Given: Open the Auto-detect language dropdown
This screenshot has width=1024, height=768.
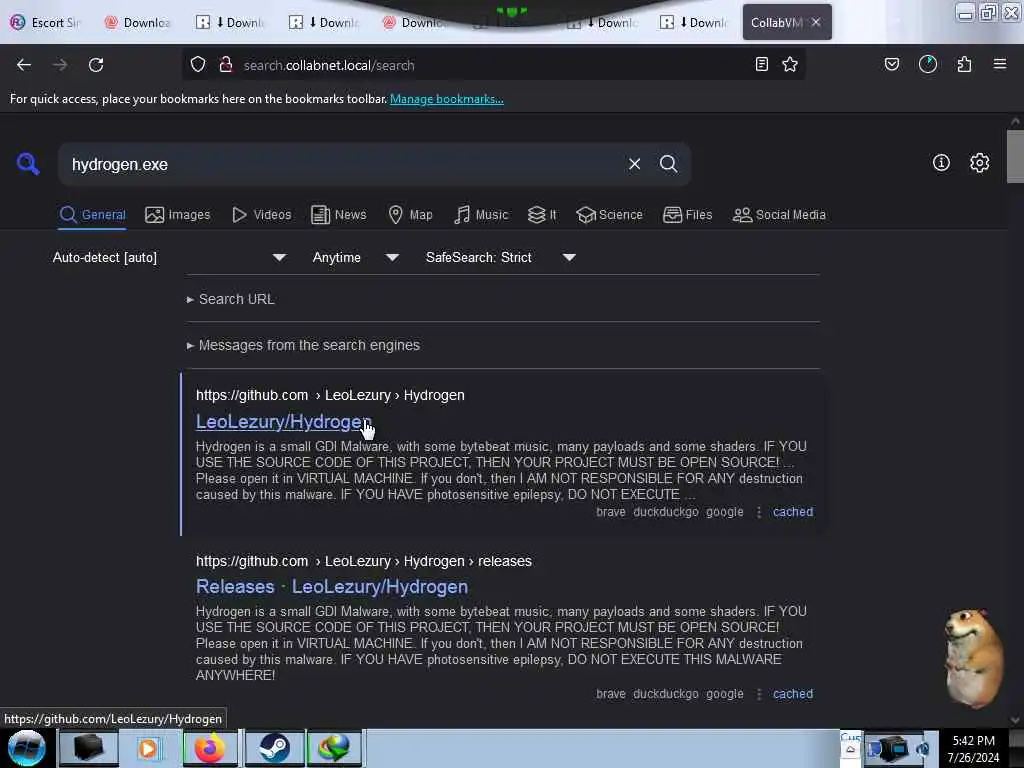Looking at the screenshot, I should click(169, 257).
